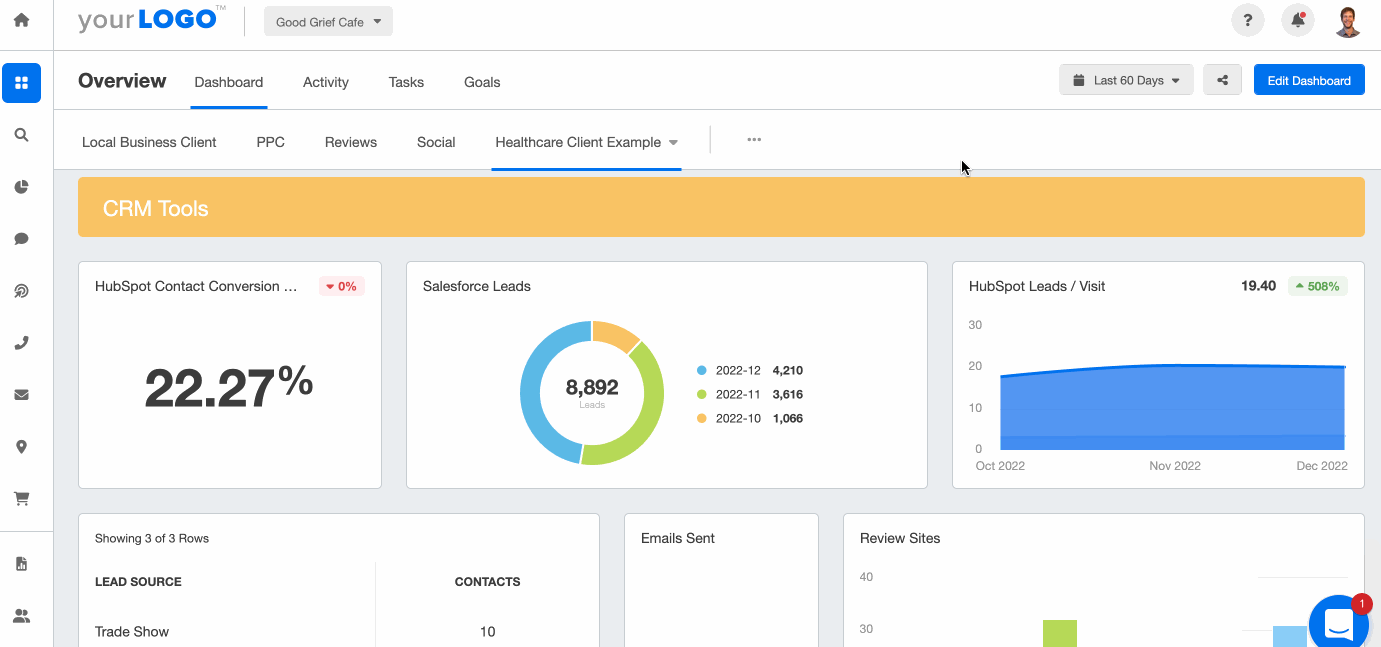1381x647 pixels.
Task: Select the Social section tab
Action: [436, 142]
